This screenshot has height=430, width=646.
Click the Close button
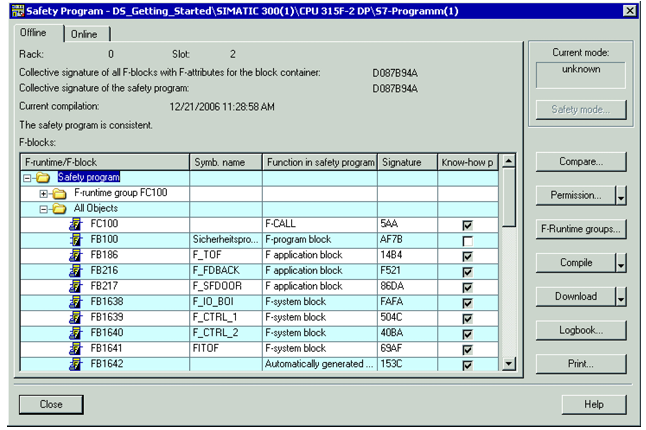51,404
